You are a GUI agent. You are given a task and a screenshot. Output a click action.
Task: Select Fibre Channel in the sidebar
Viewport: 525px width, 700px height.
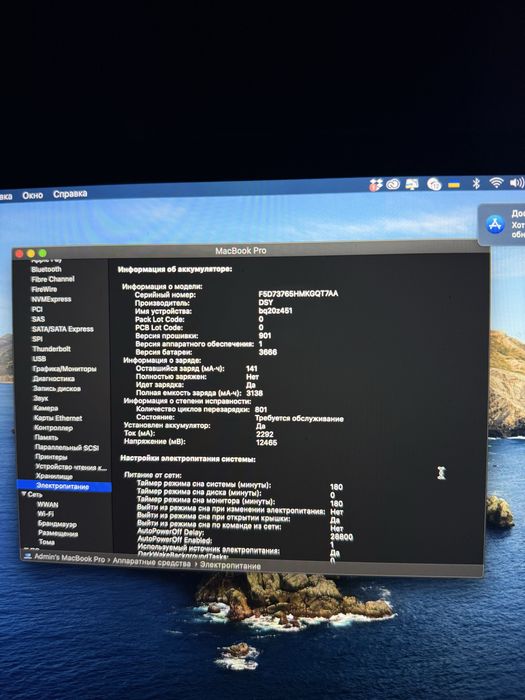(x=53, y=279)
